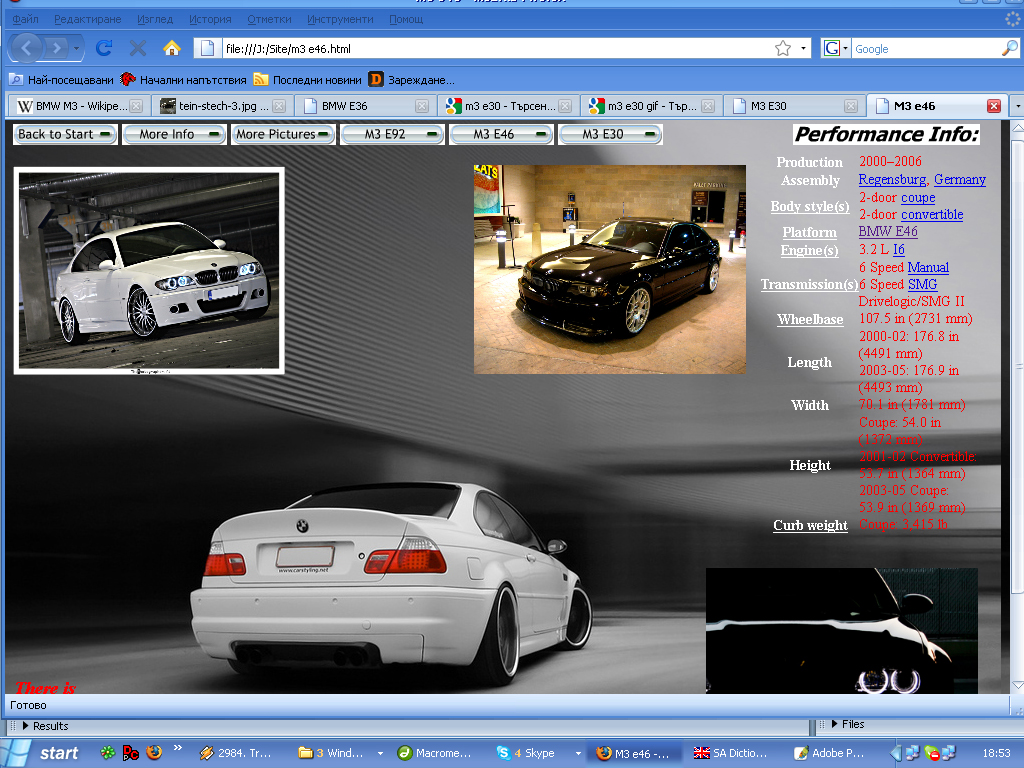Click the Google search magnifier icon
The image size is (1024, 768).
[1009, 48]
